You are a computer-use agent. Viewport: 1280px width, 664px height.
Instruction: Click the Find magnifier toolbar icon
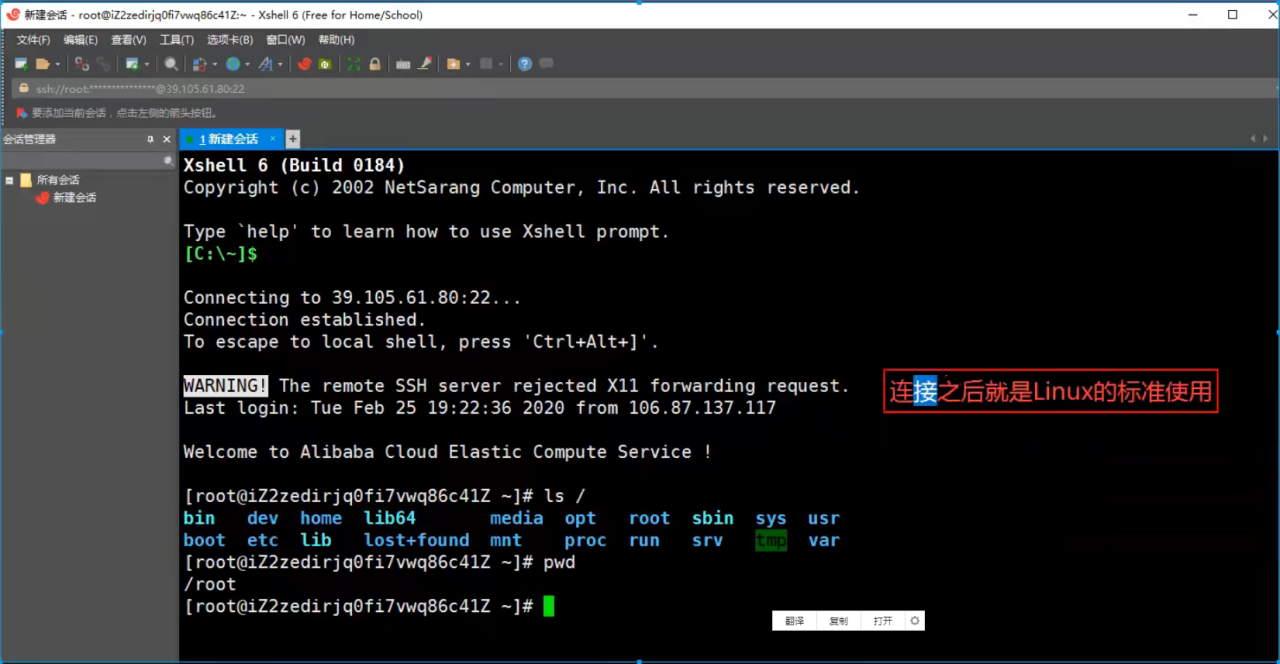pyautogui.click(x=171, y=64)
